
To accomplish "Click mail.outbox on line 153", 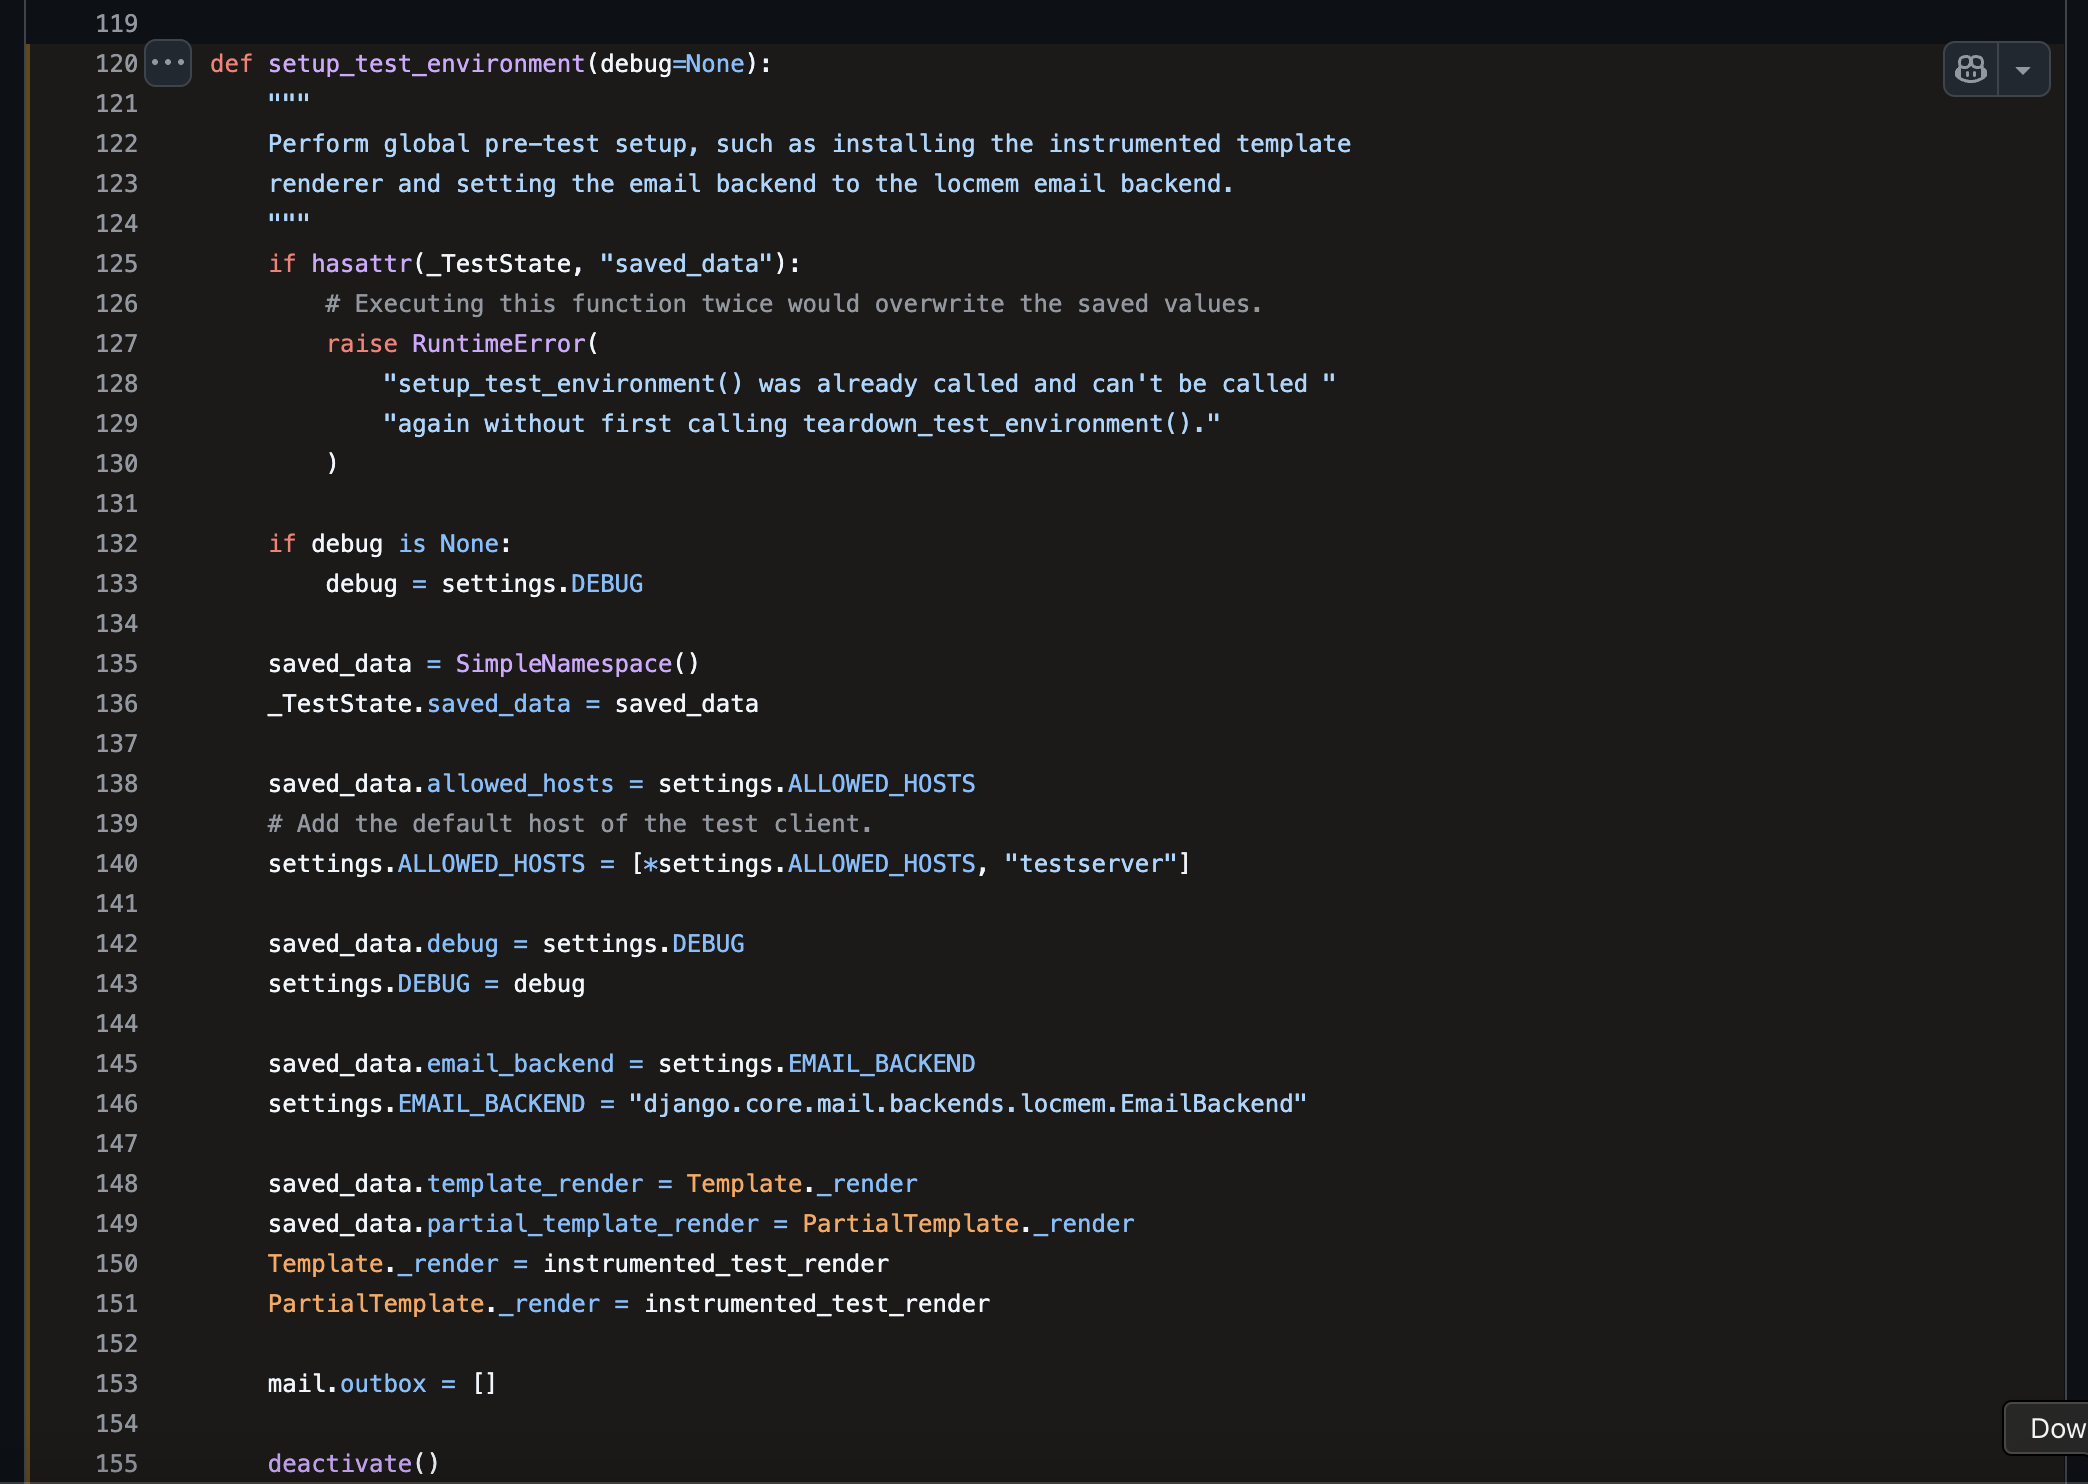I will [345, 1383].
